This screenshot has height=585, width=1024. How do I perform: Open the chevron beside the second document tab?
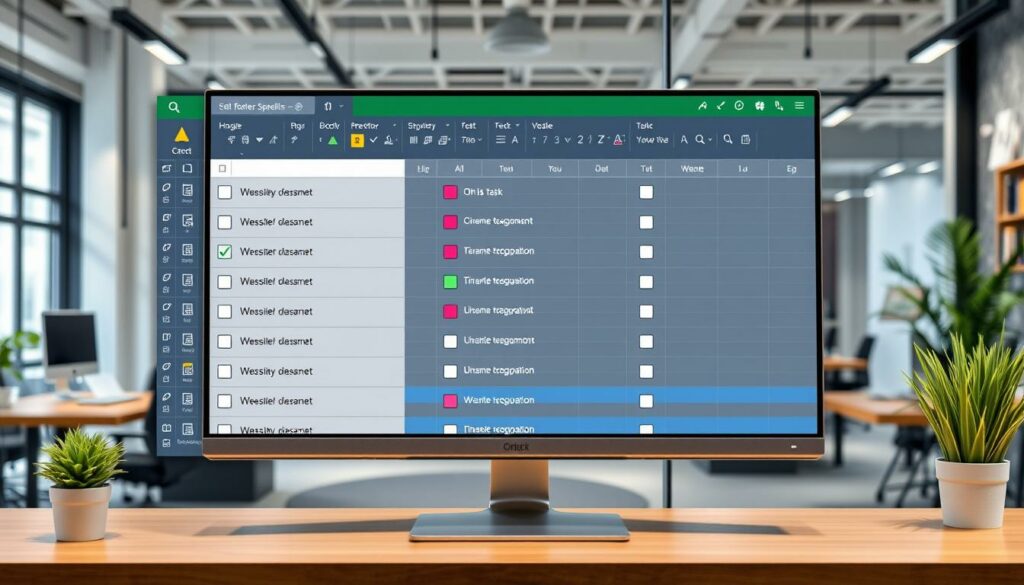pyautogui.click(x=341, y=106)
